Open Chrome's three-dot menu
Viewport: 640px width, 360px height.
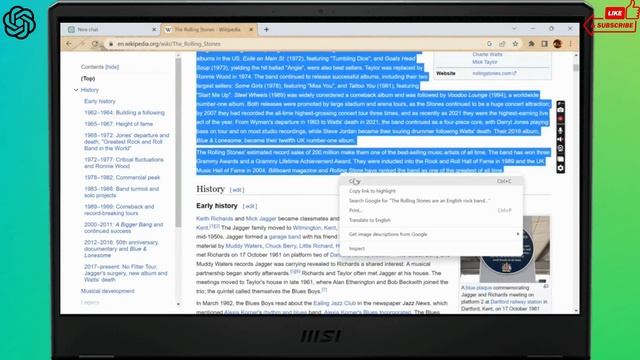tap(571, 44)
